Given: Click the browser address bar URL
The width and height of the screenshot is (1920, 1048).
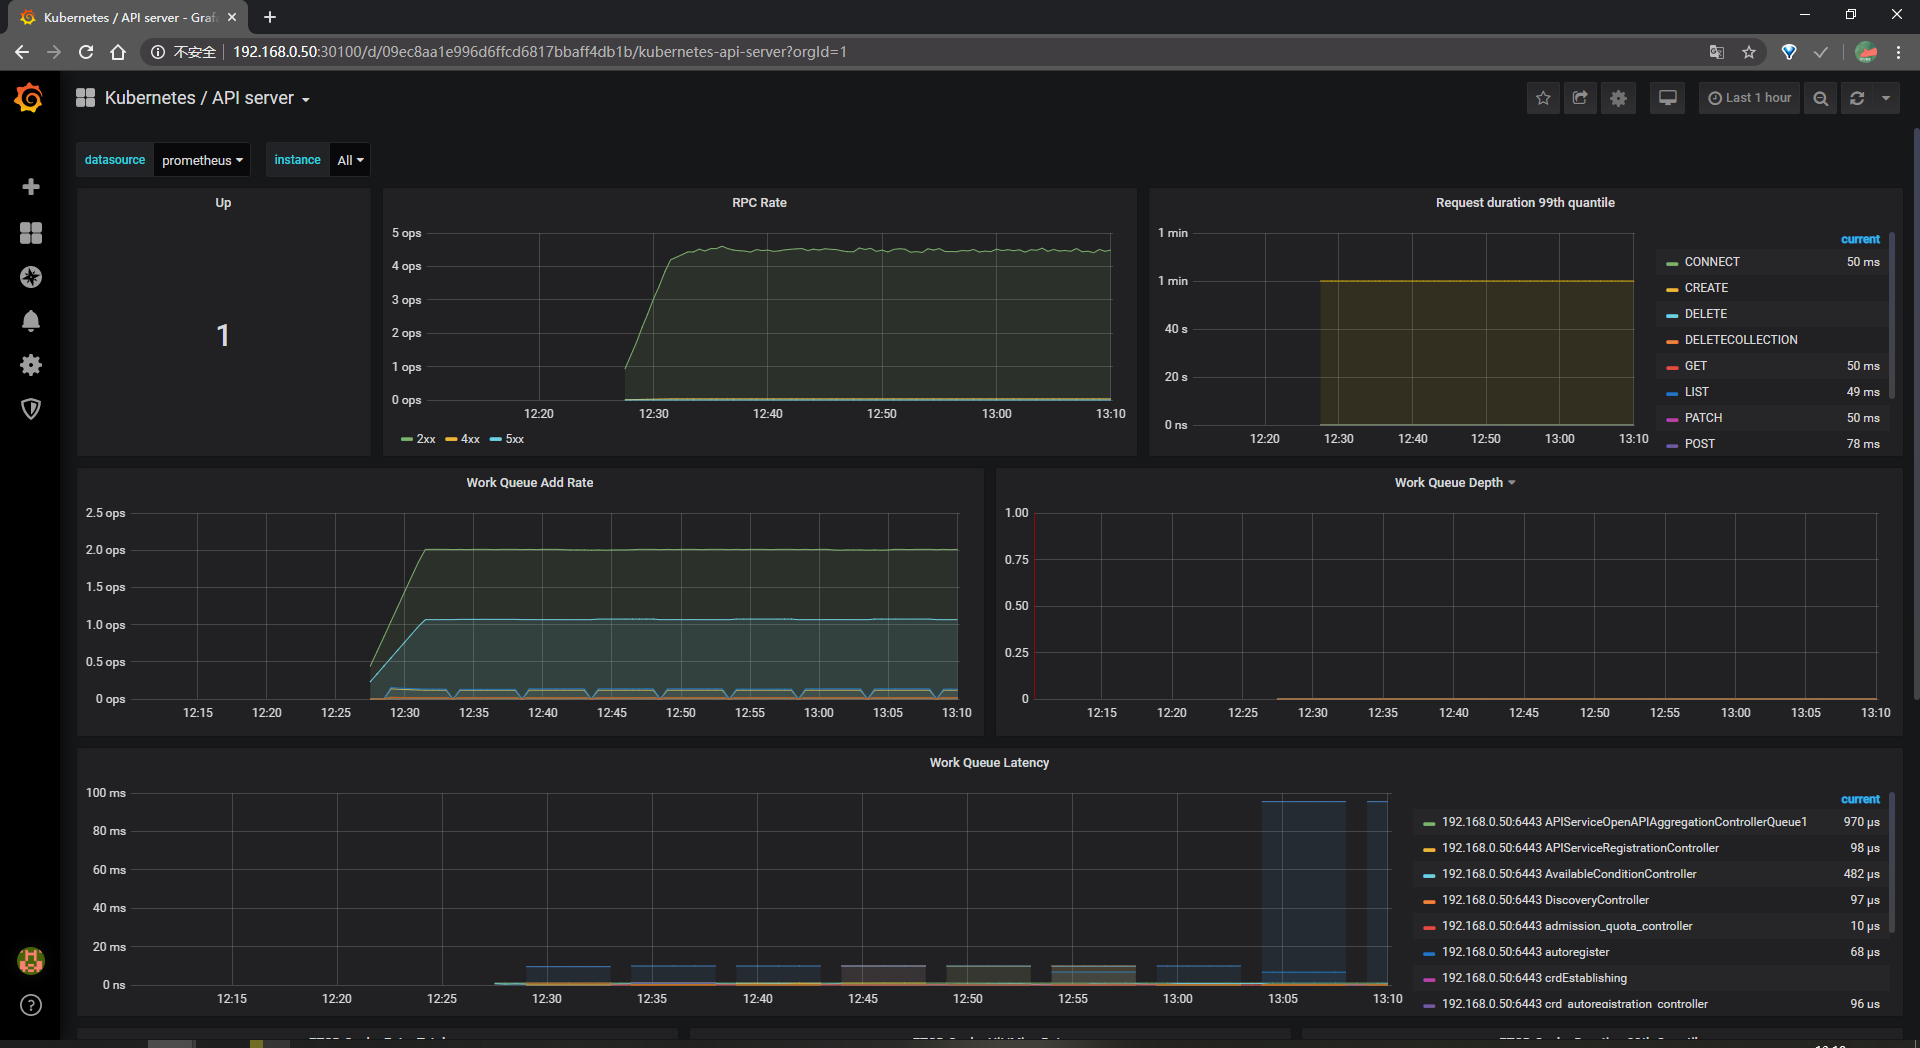Looking at the screenshot, I should click(540, 52).
